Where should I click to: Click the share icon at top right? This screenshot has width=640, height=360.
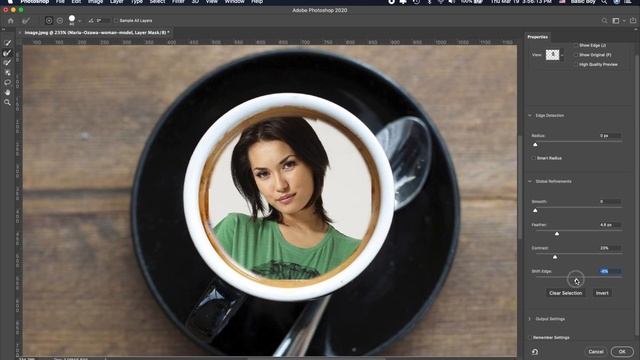tap(633, 20)
